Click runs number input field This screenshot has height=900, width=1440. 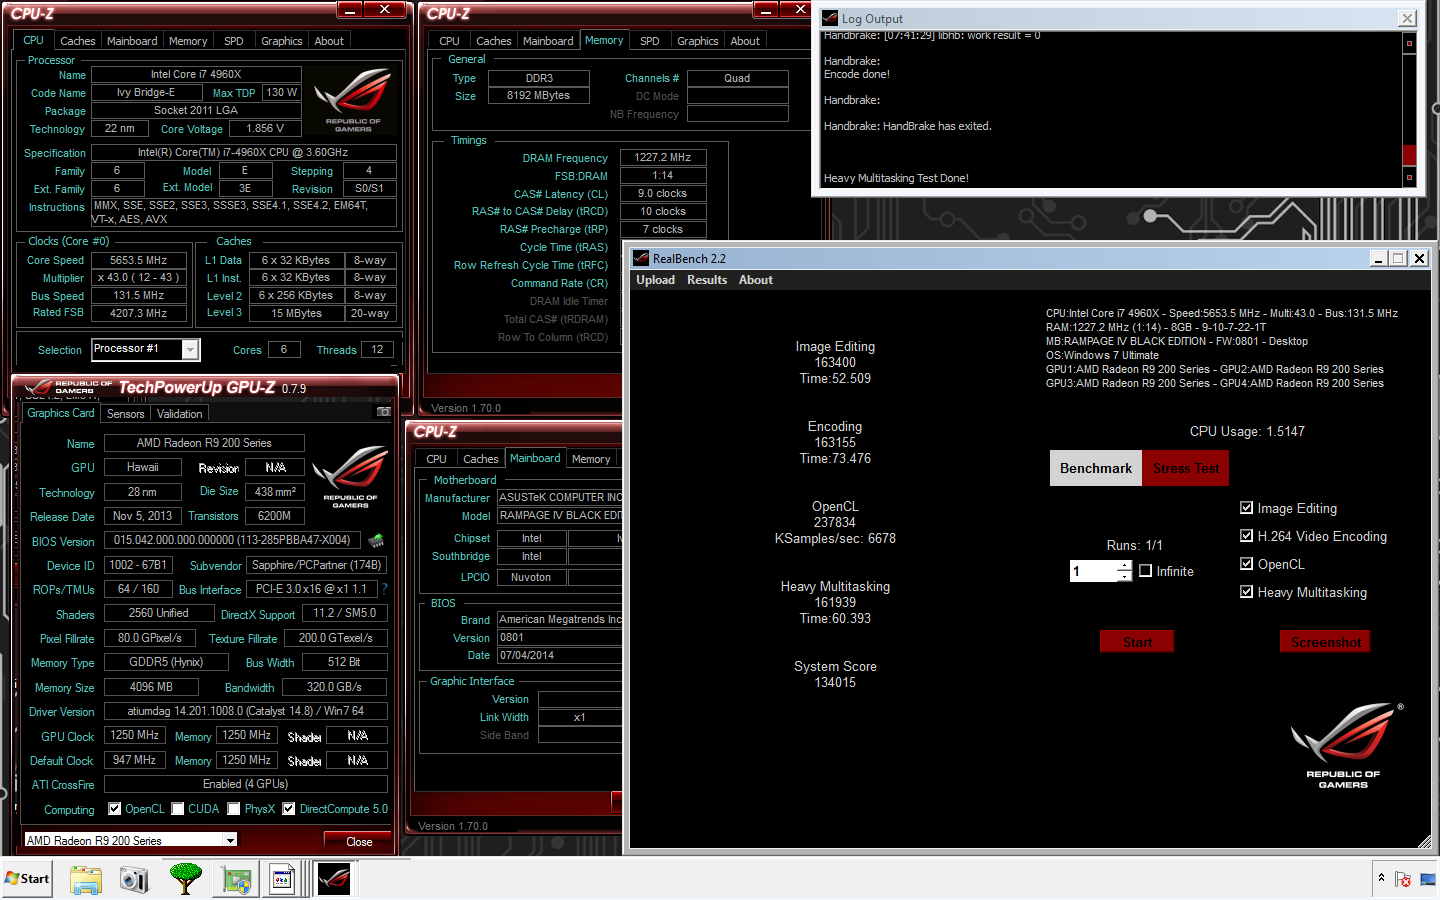(1093, 571)
